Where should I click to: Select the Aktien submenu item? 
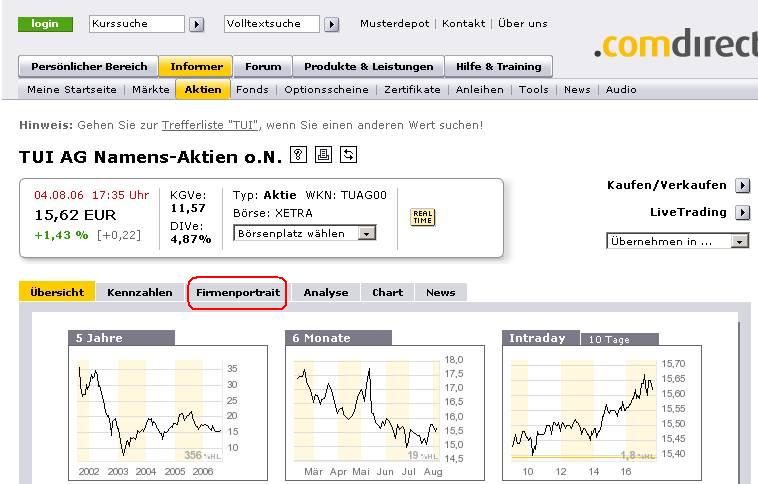point(203,89)
